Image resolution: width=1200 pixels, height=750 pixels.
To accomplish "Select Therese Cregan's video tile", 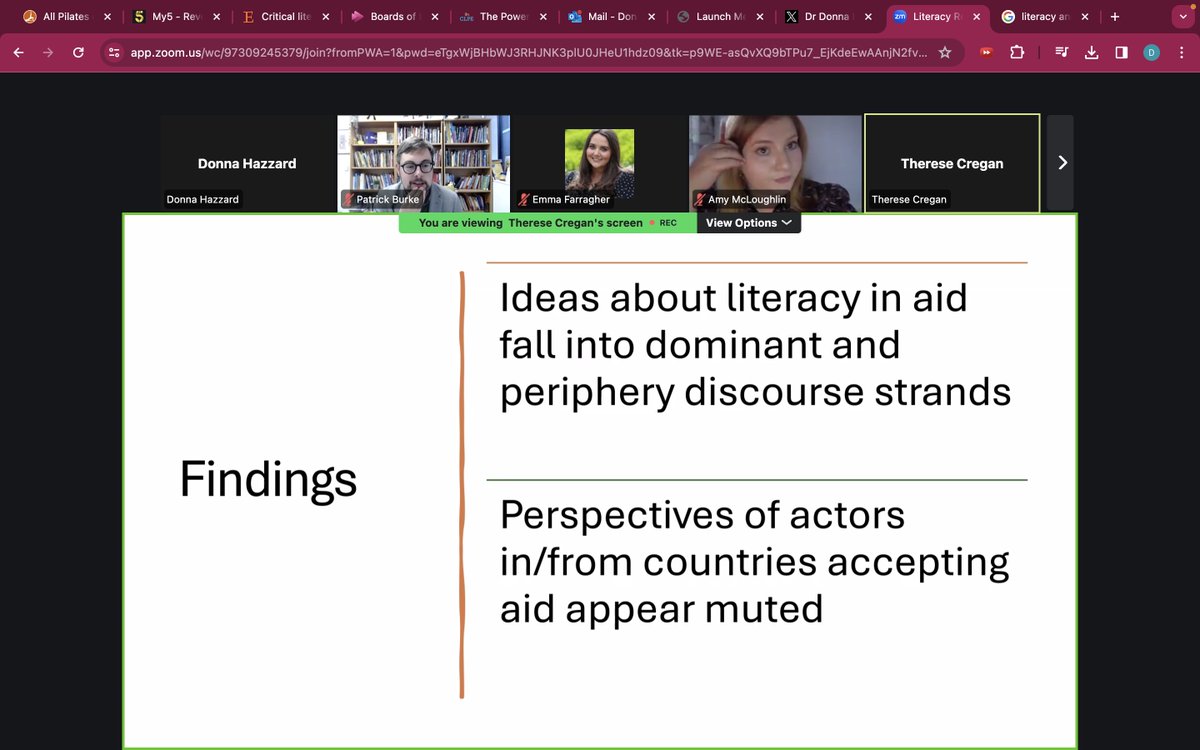I will (x=952, y=163).
